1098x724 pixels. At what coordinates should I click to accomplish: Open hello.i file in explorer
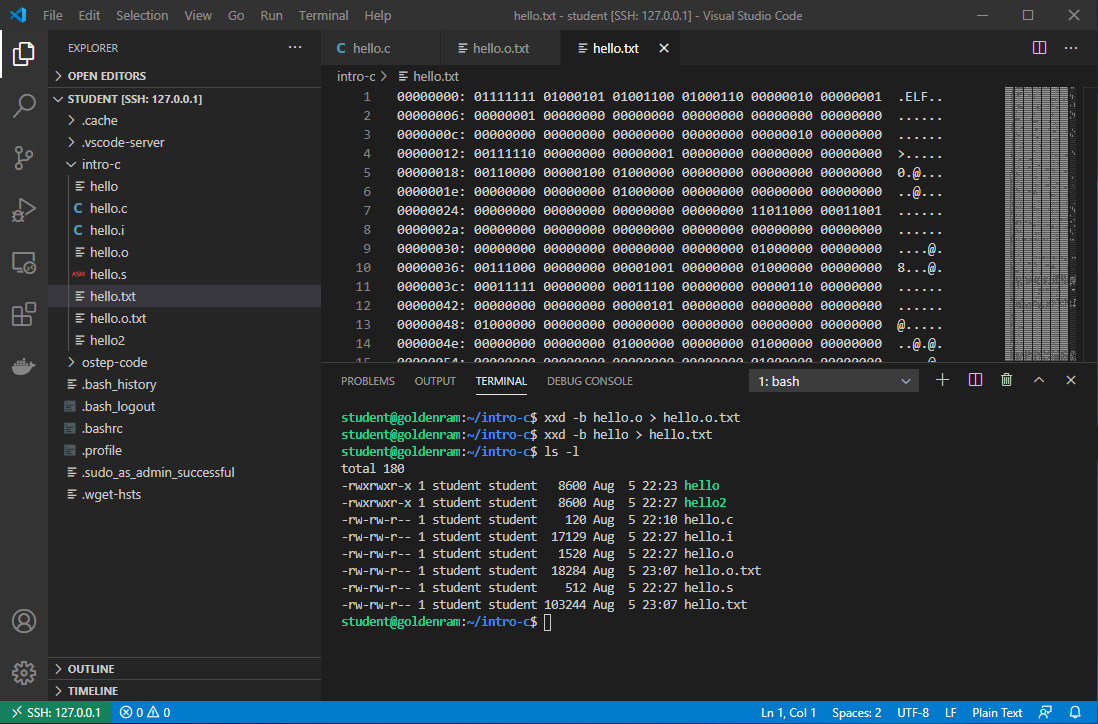[185, 230]
